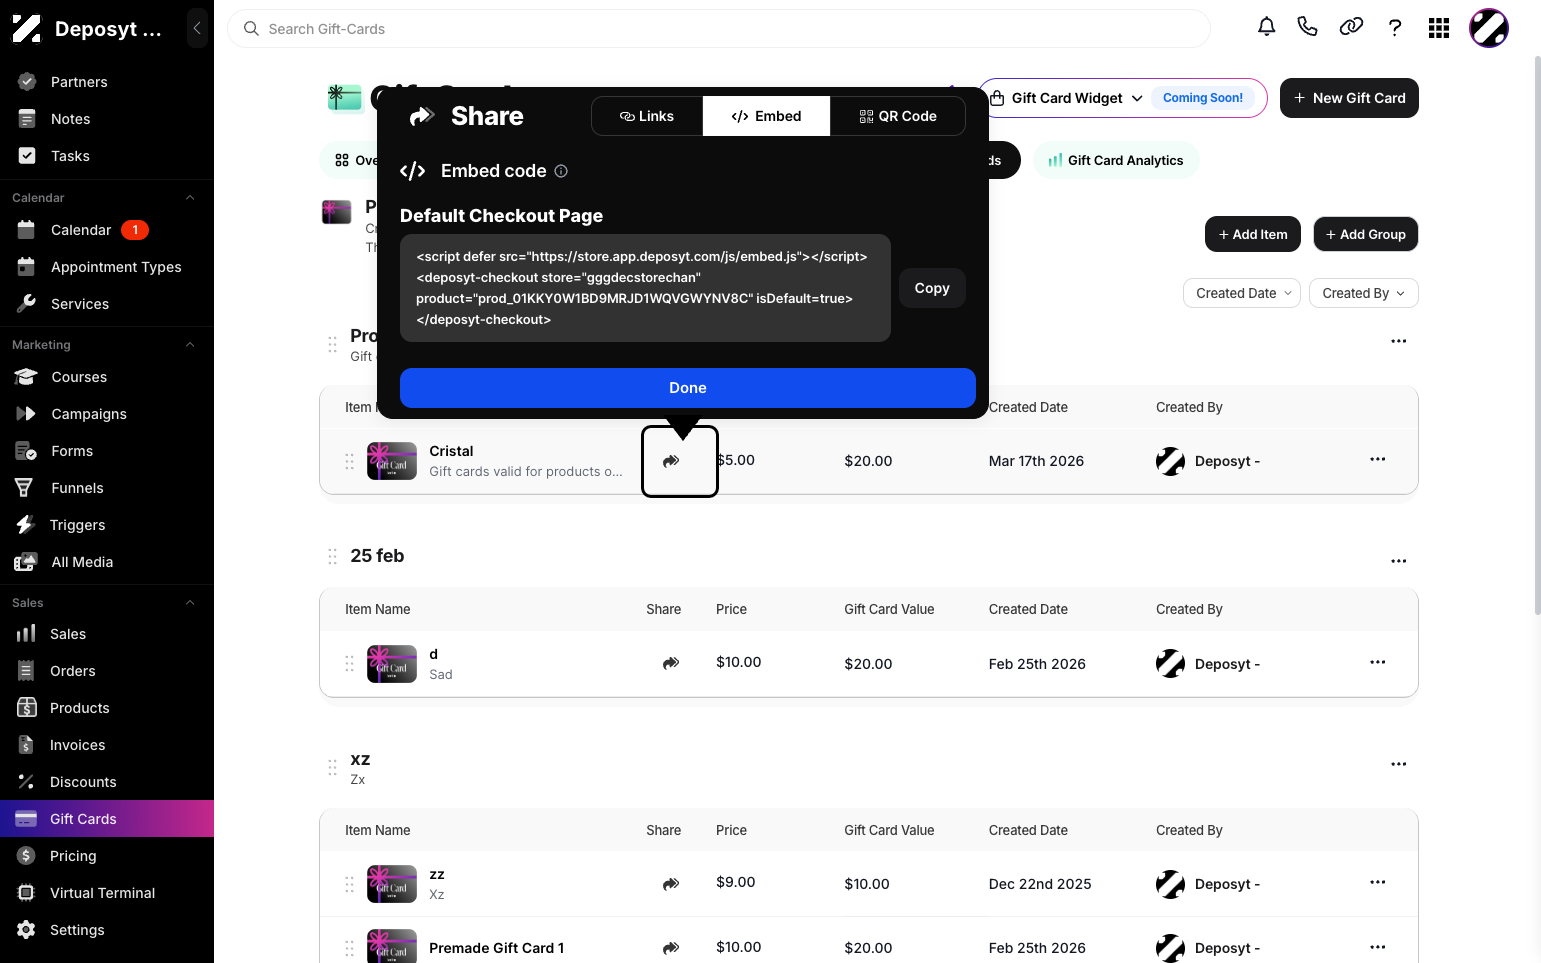Open more options for 25 feb group

[1399, 561]
